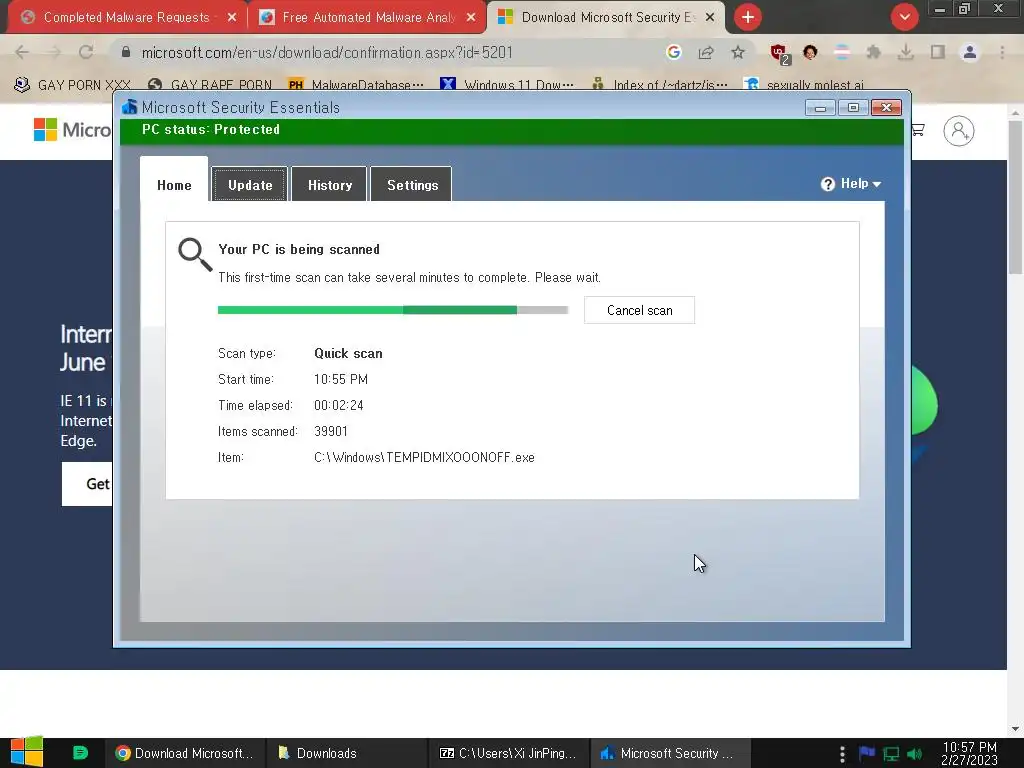Switch to the History tab
This screenshot has width=1024, height=768.
tap(330, 185)
